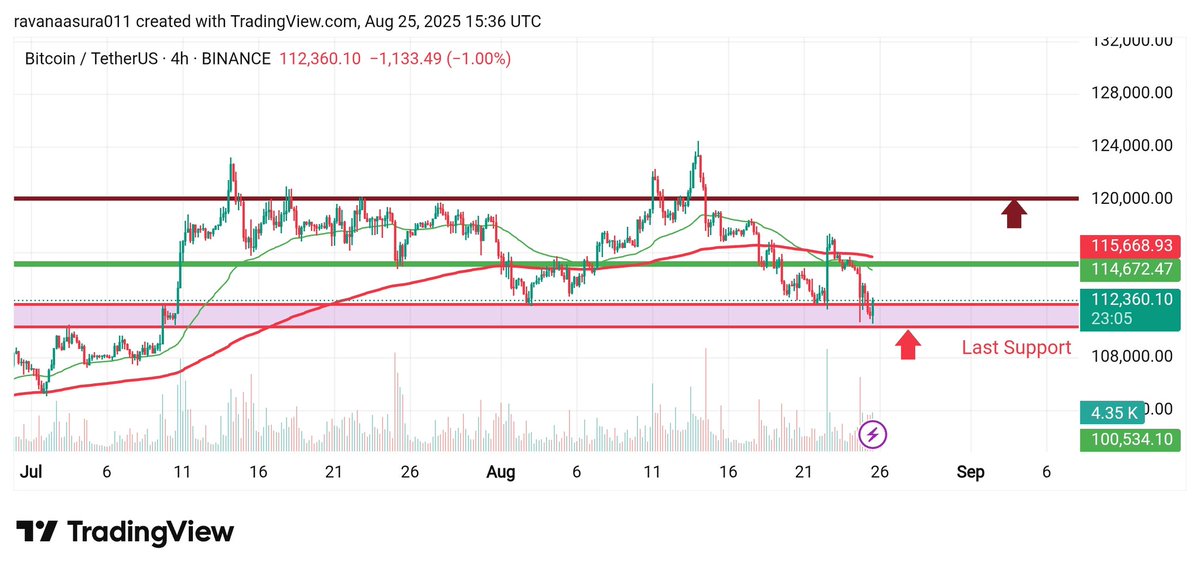Viewport: 1200px width, 573px height.
Task: Click the −1,133.49 (−1.00%) change value
Action: click(x=440, y=59)
